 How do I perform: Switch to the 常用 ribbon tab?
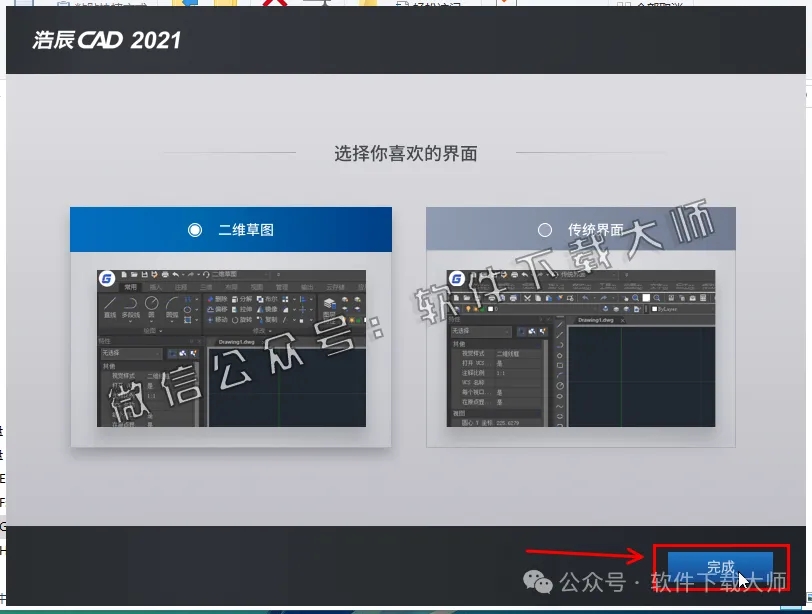pos(130,285)
